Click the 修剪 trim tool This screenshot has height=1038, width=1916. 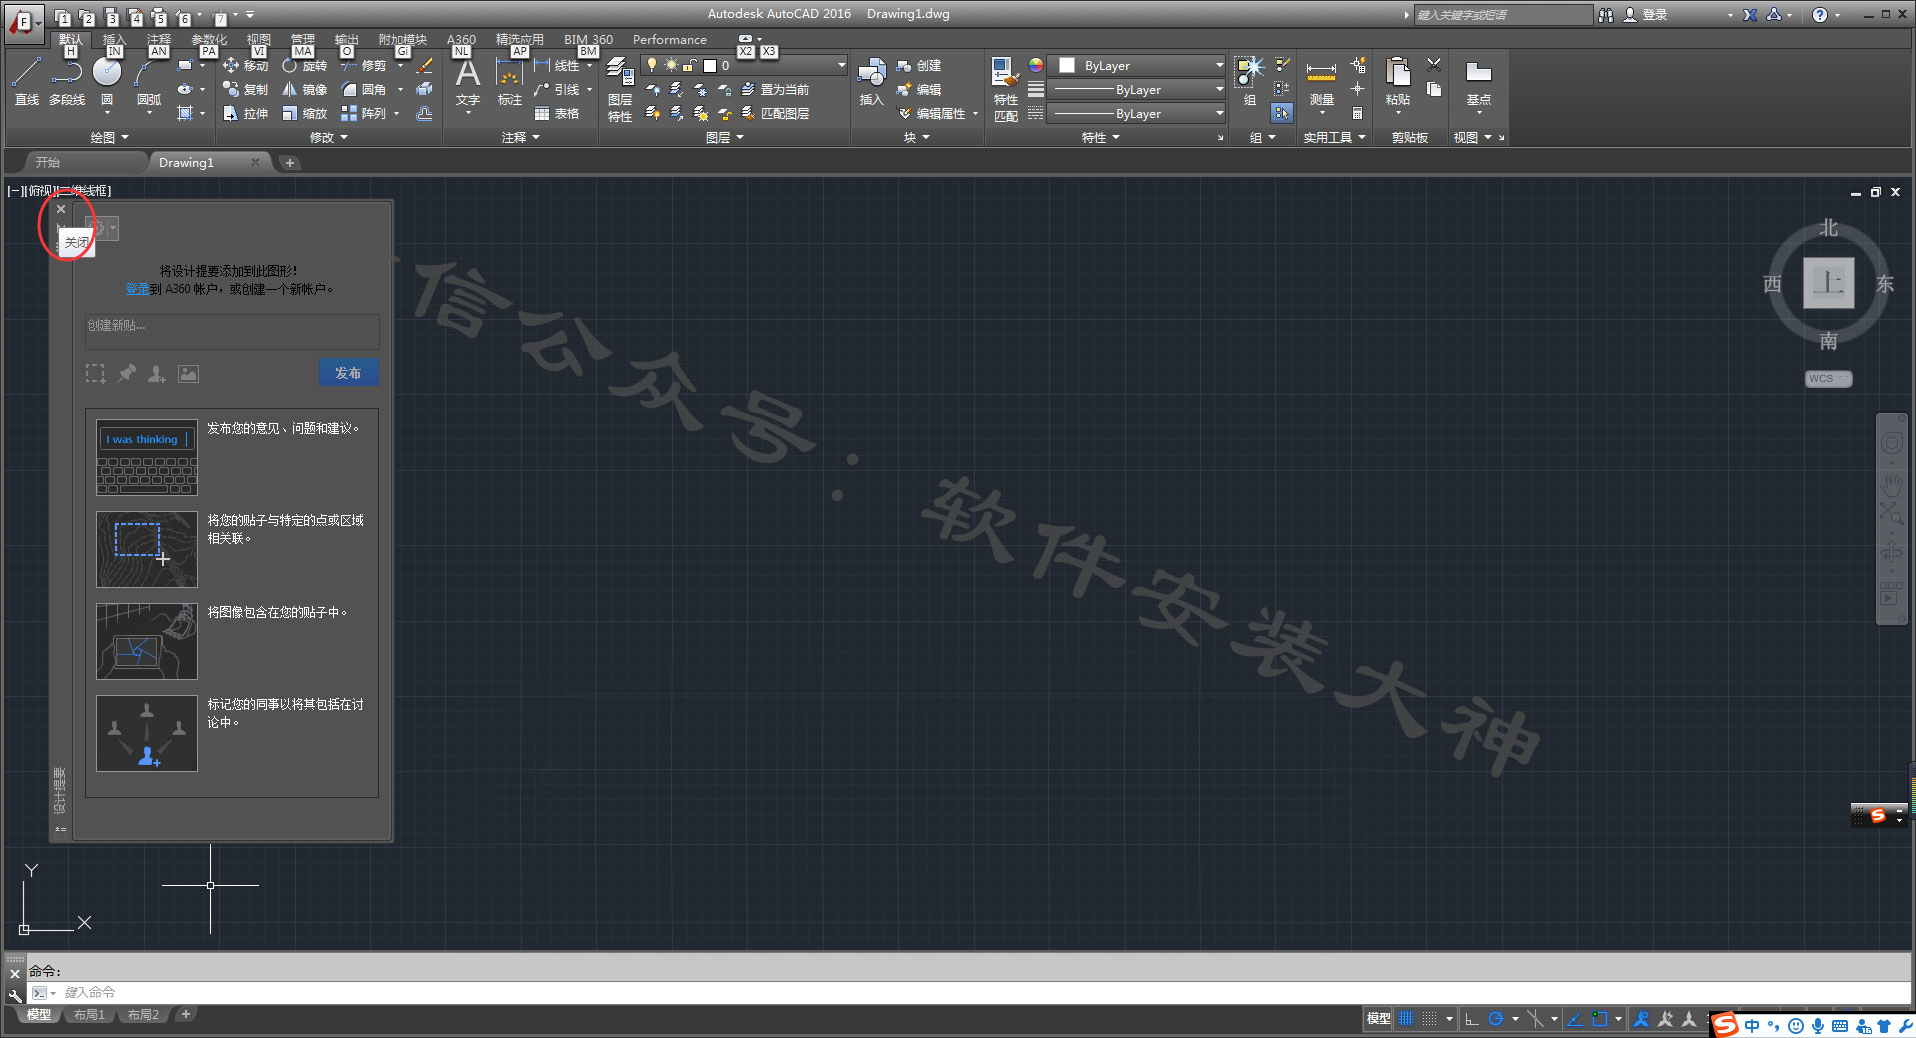click(x=363, y=65)
